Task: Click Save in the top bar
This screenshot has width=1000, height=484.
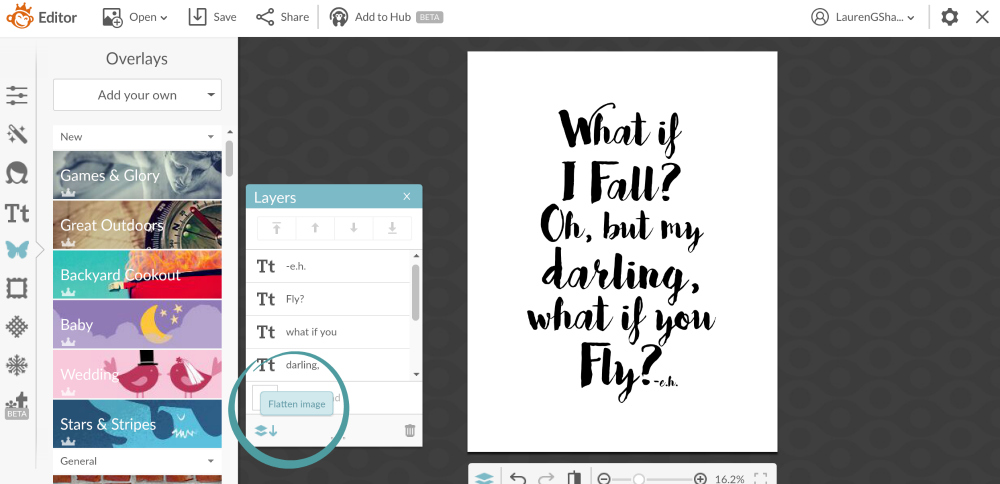Action: point(212,17)
